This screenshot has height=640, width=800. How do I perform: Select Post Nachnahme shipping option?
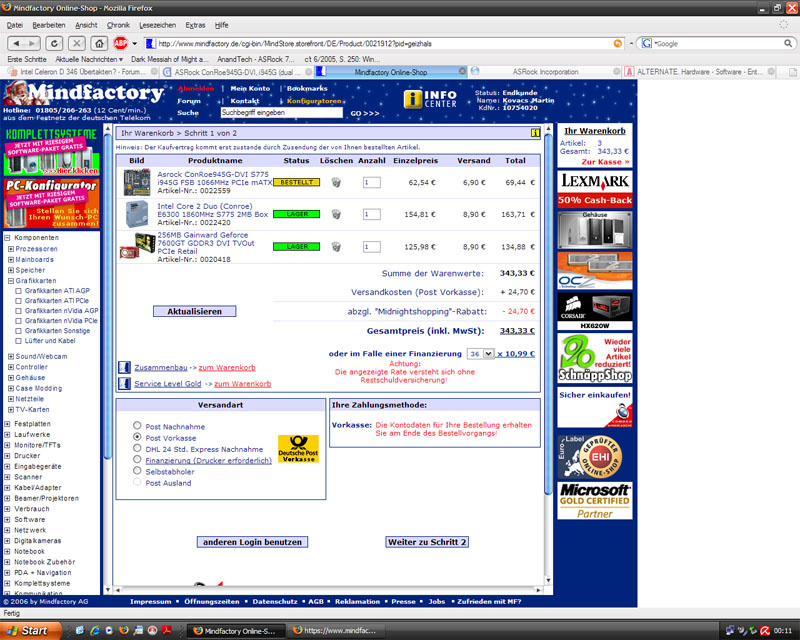coord(137,425)
